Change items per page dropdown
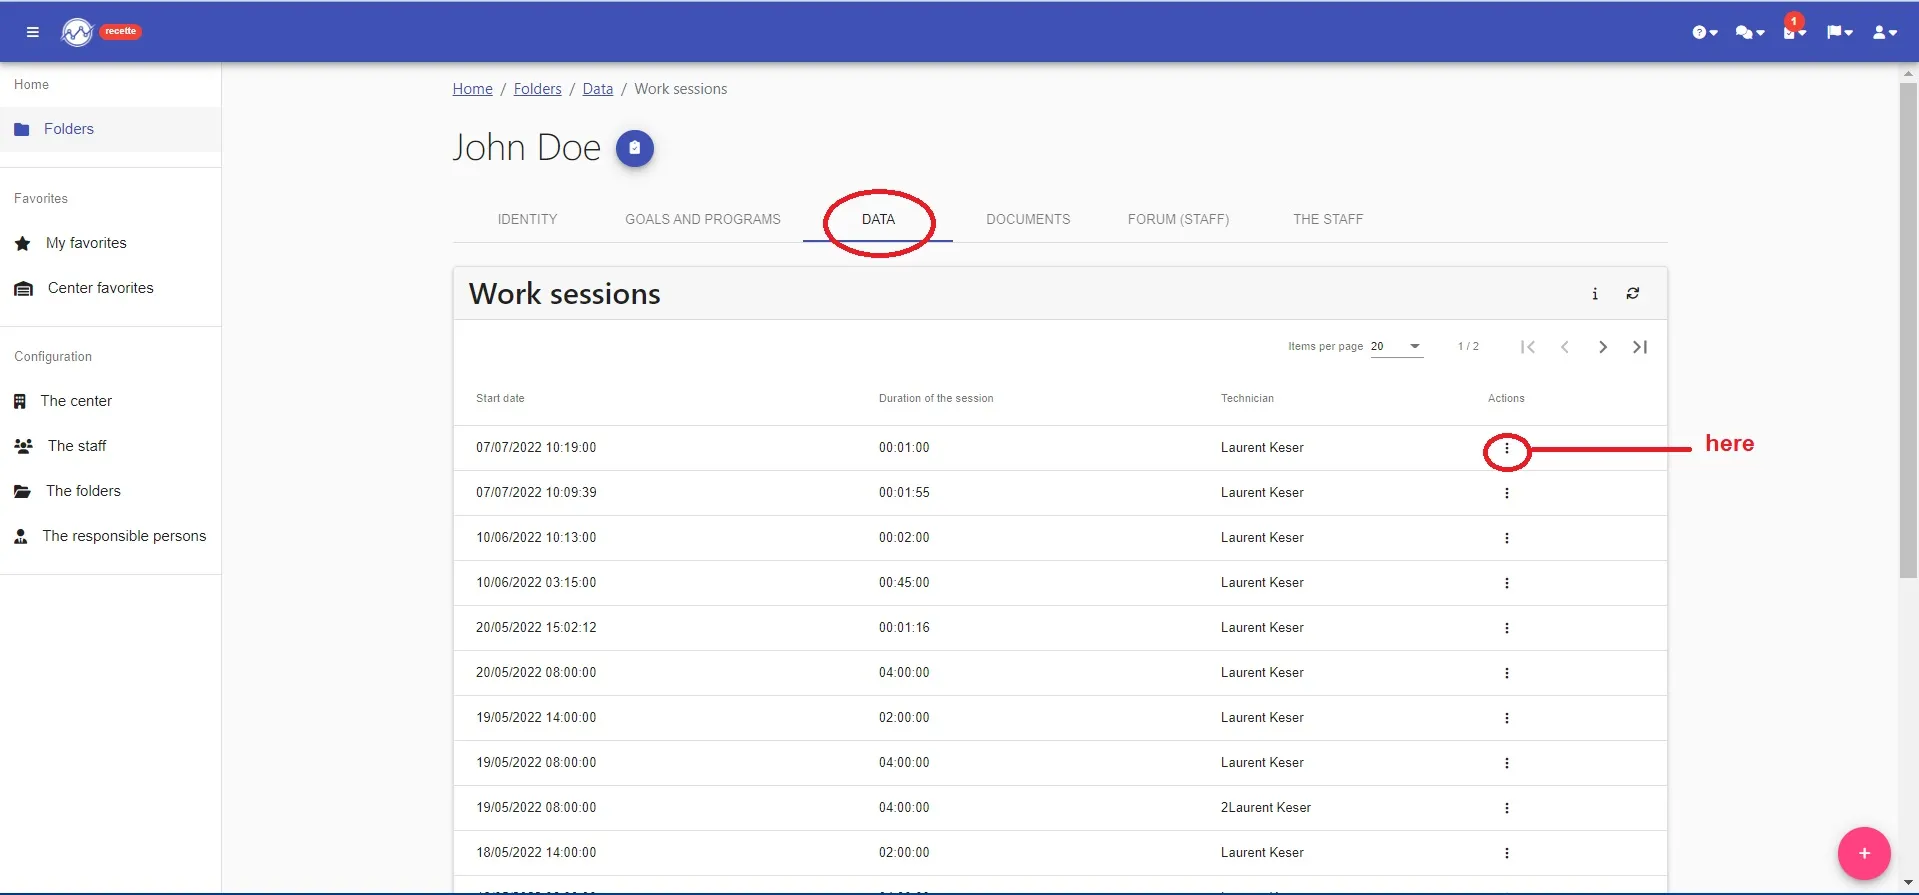Image resolution: width=1919 pixels, height=895 pixels. (x=1396, y=347)
